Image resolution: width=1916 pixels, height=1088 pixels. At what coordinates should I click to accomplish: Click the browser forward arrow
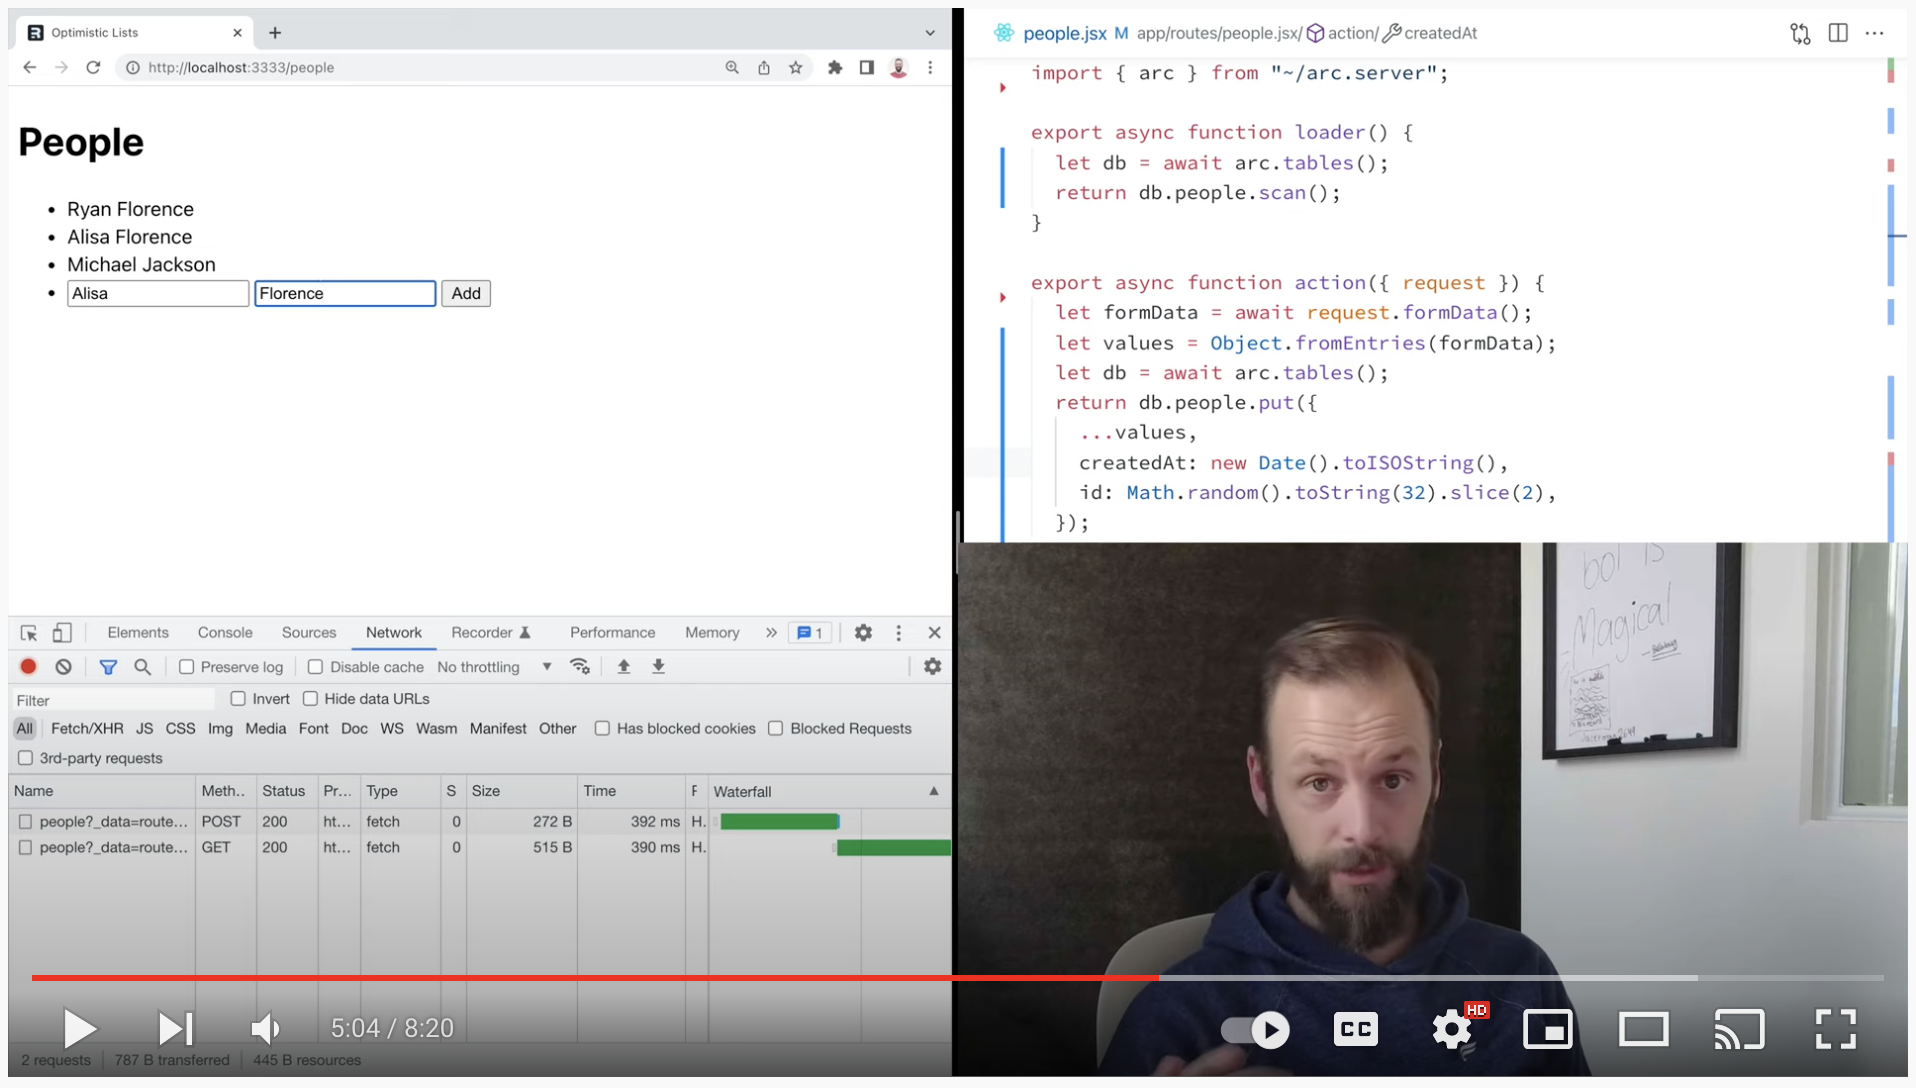point(62,67)
